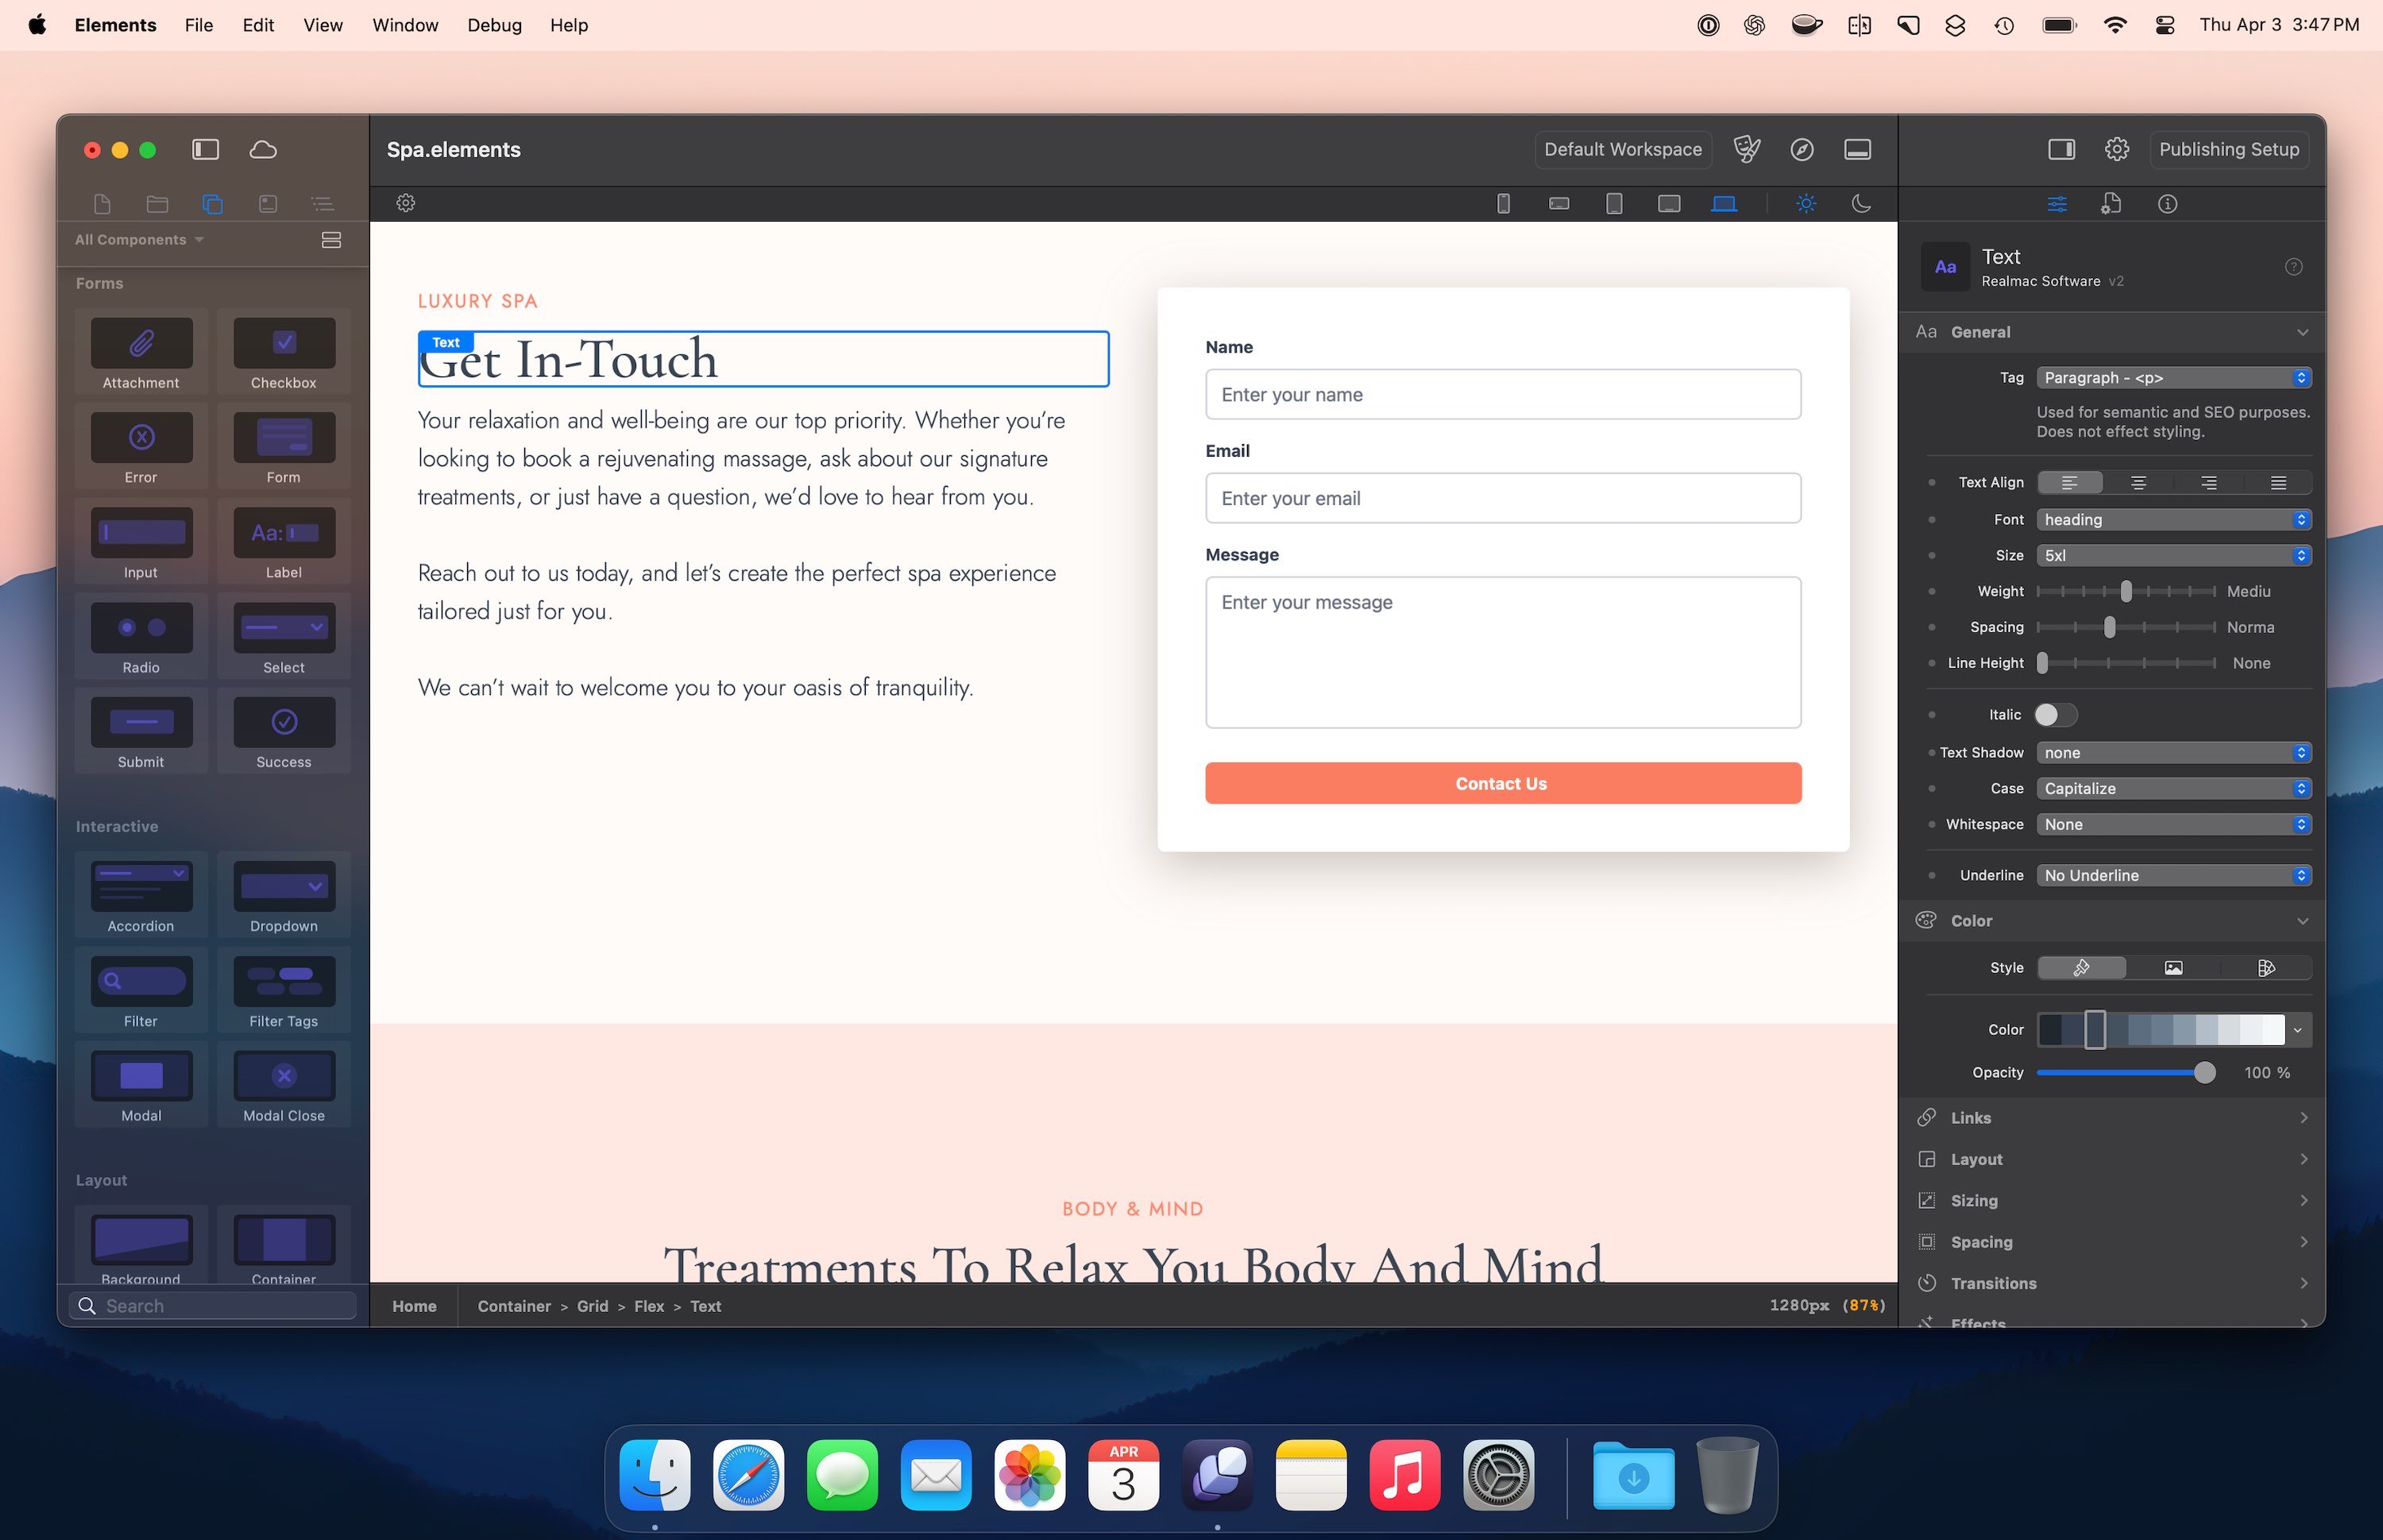The width and height of the screenshot is (2383, 1540).
Task: Click the Default Workspace button
Action: point(1622,149)
